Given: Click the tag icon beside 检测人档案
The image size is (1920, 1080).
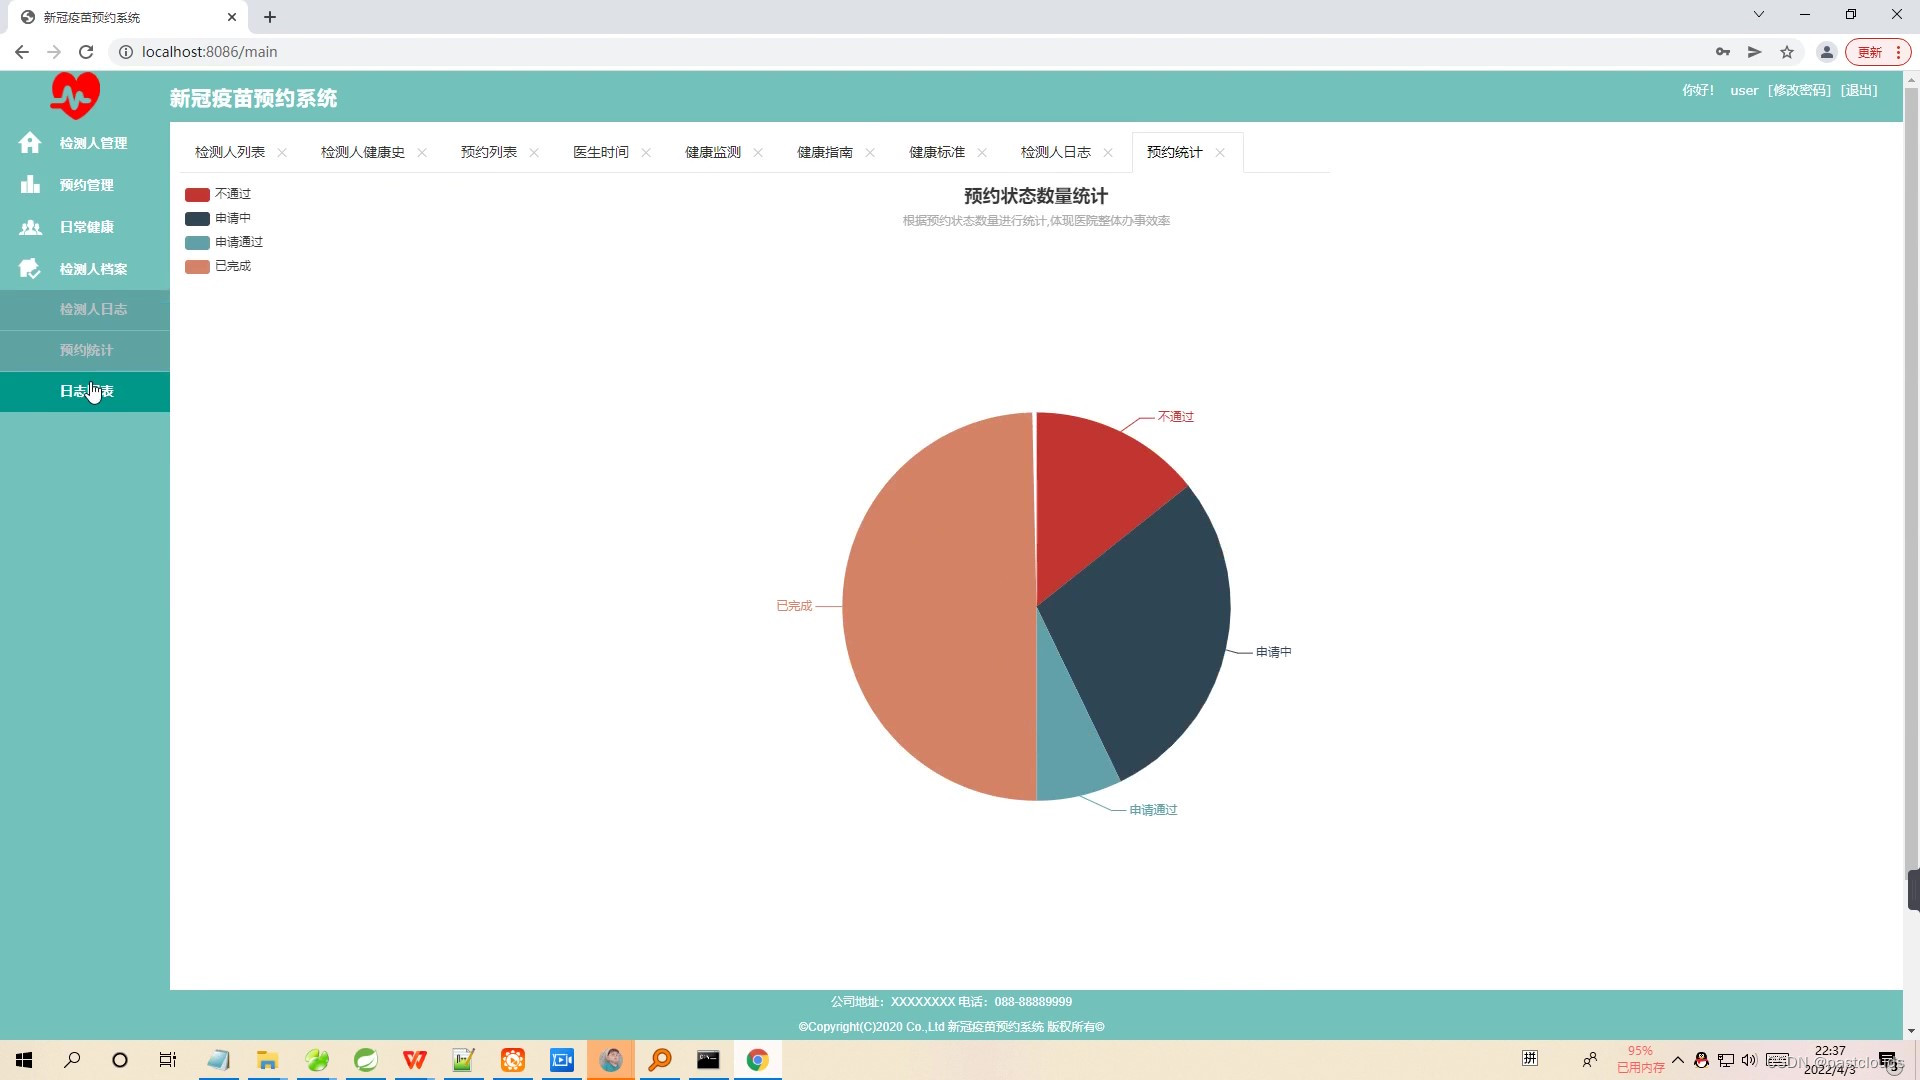Looking at the screenshot, I should tap(30, 269).
